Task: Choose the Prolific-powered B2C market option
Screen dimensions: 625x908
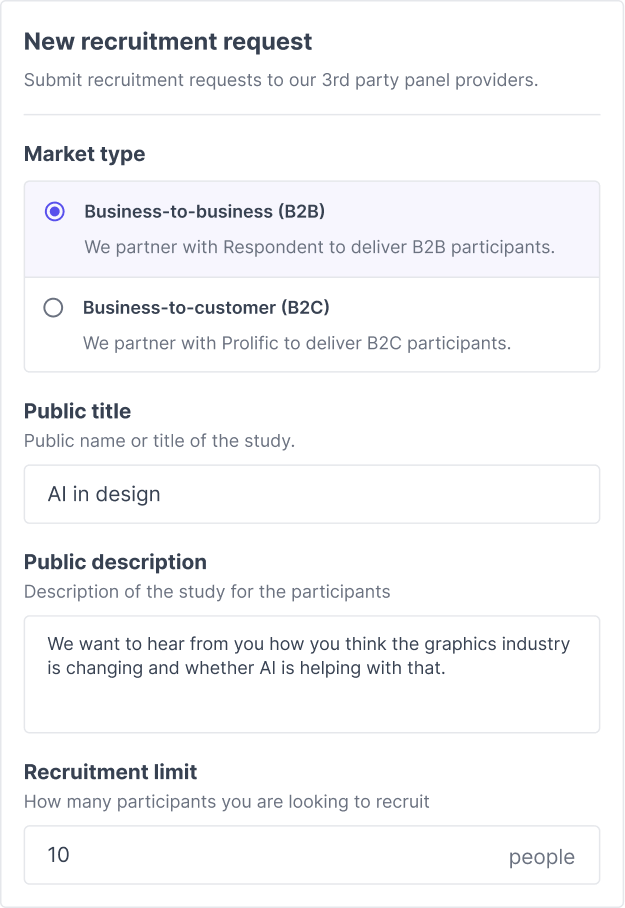Action: 300,324
